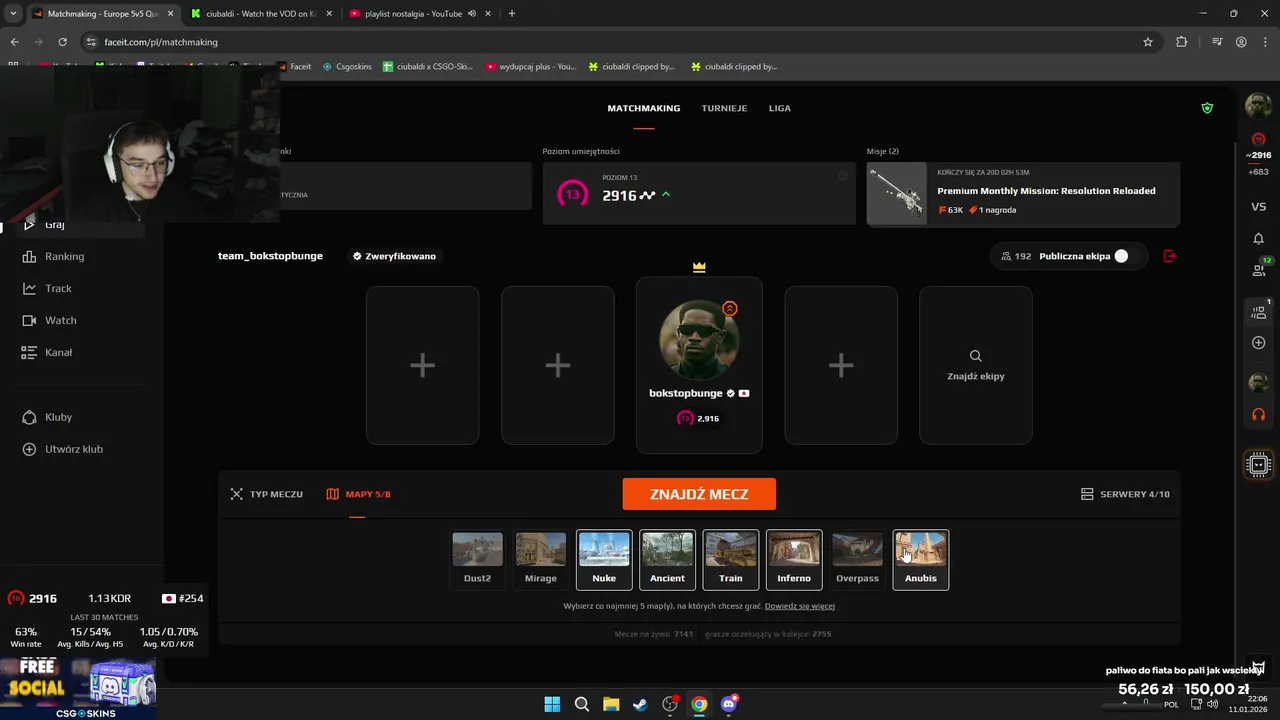The image size is (1280, 720).
Task: Click the Znajdź ekipy card
Action: coord(976,365)
